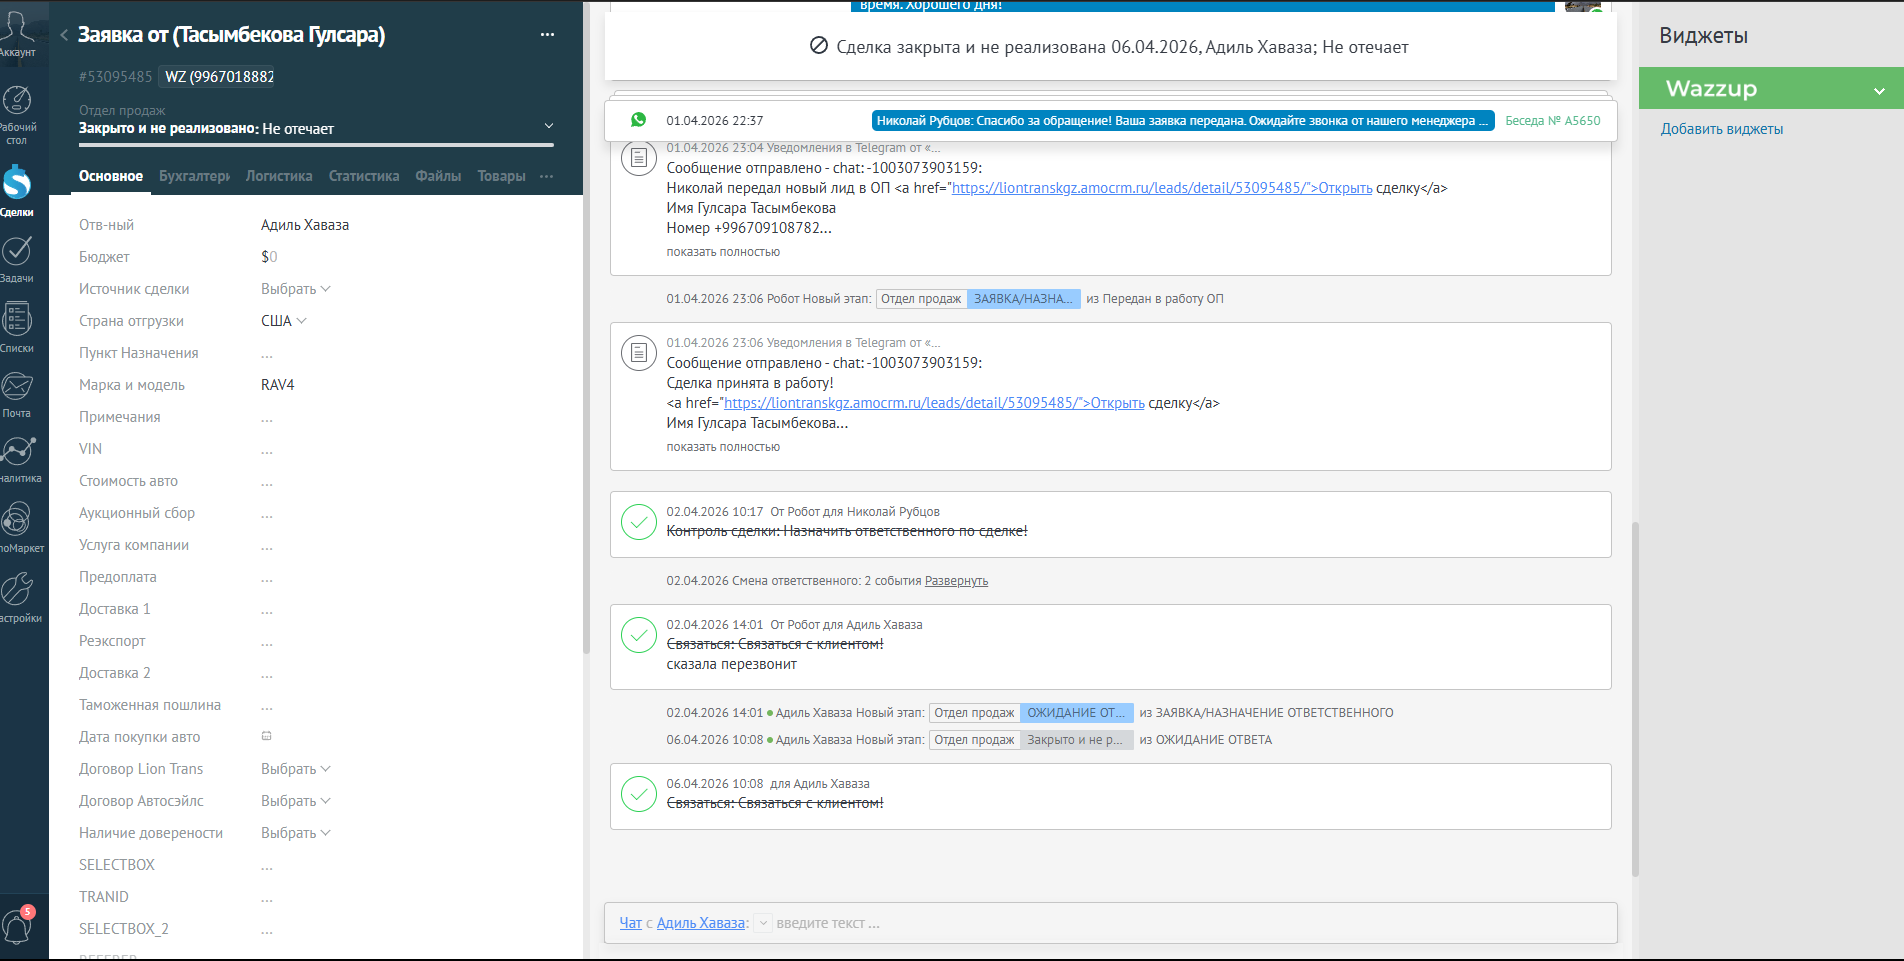1904x961 pixels.
Task: Click the Бюджет $0 value
Action: point(269,257)
